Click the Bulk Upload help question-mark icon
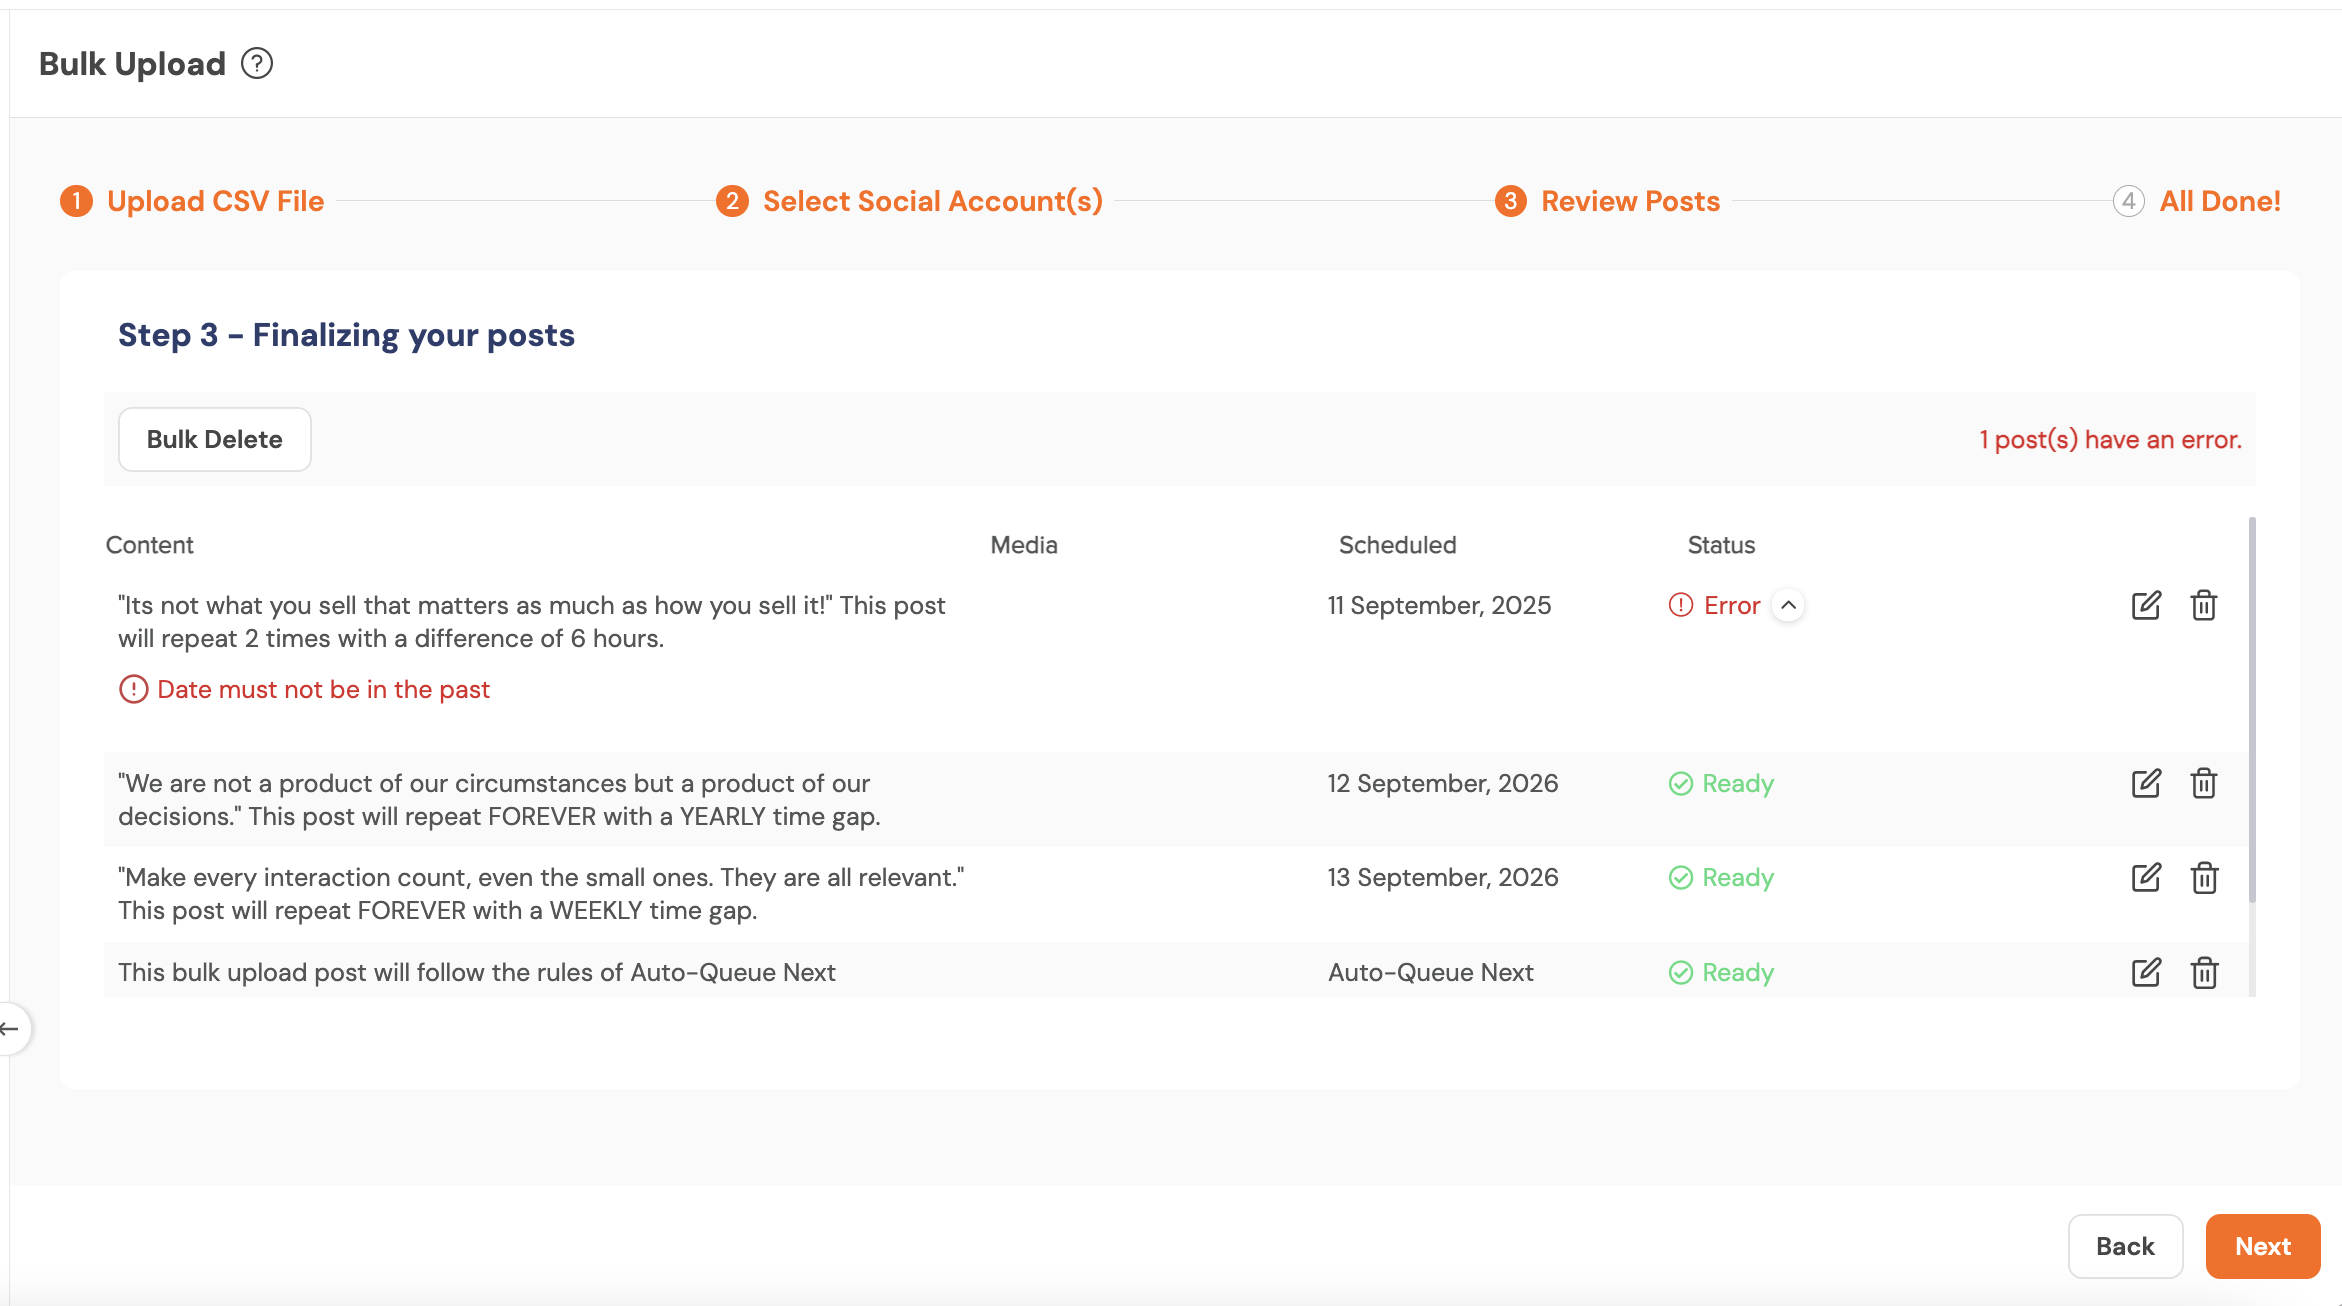Screen dimensions: 2342x1306 (x=257, y=64)
